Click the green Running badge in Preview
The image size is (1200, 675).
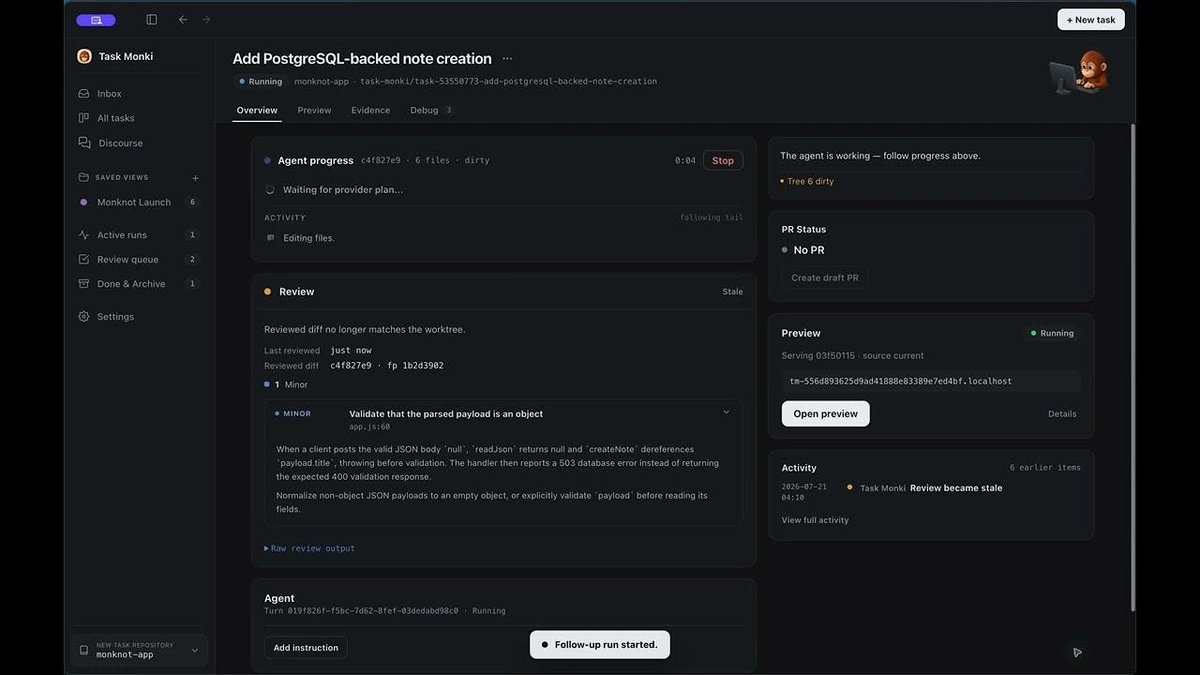tap(1052, 333)
